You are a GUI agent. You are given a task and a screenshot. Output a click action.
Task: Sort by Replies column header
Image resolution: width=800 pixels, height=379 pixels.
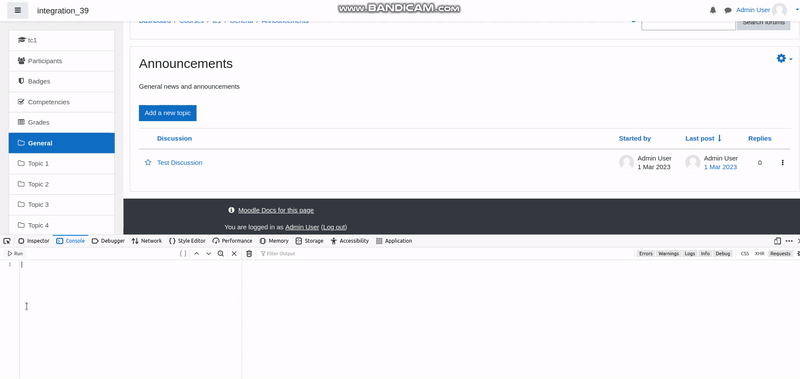[x=760, y=138]
